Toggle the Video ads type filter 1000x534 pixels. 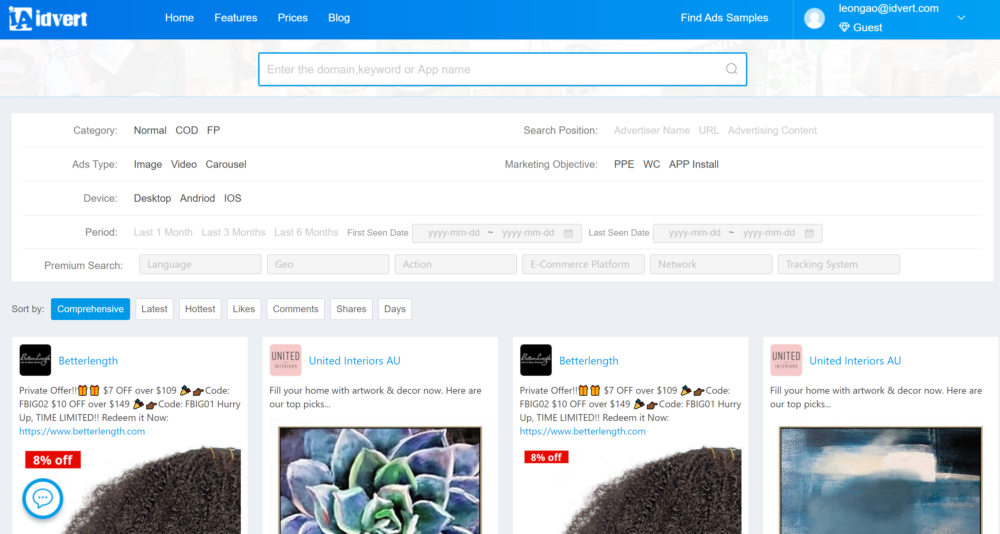(183, 164)
